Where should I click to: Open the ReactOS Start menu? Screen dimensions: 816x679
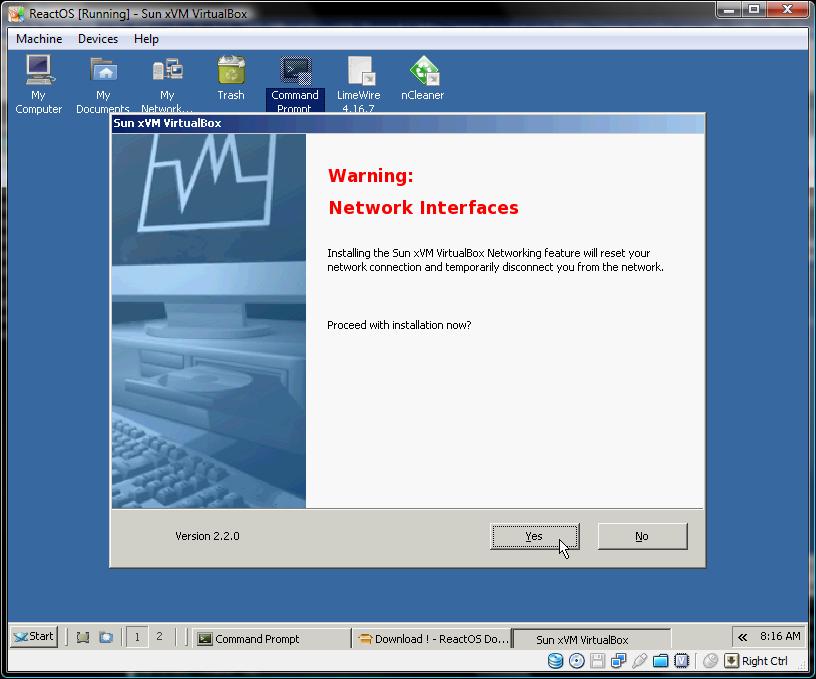pos(34,637)
